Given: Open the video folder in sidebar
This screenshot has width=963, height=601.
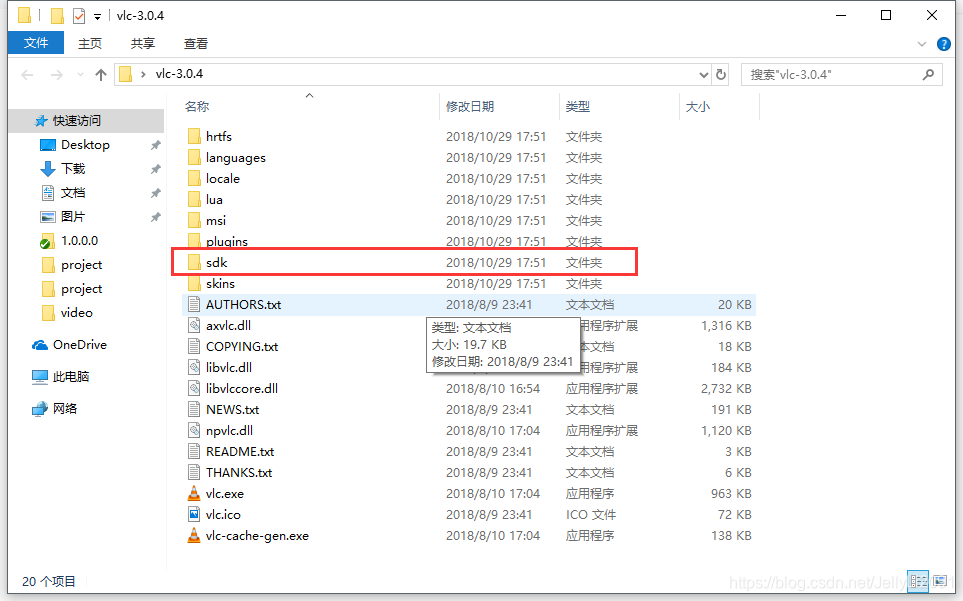Looking at the screenshot, I should click(x=76, y=312).
